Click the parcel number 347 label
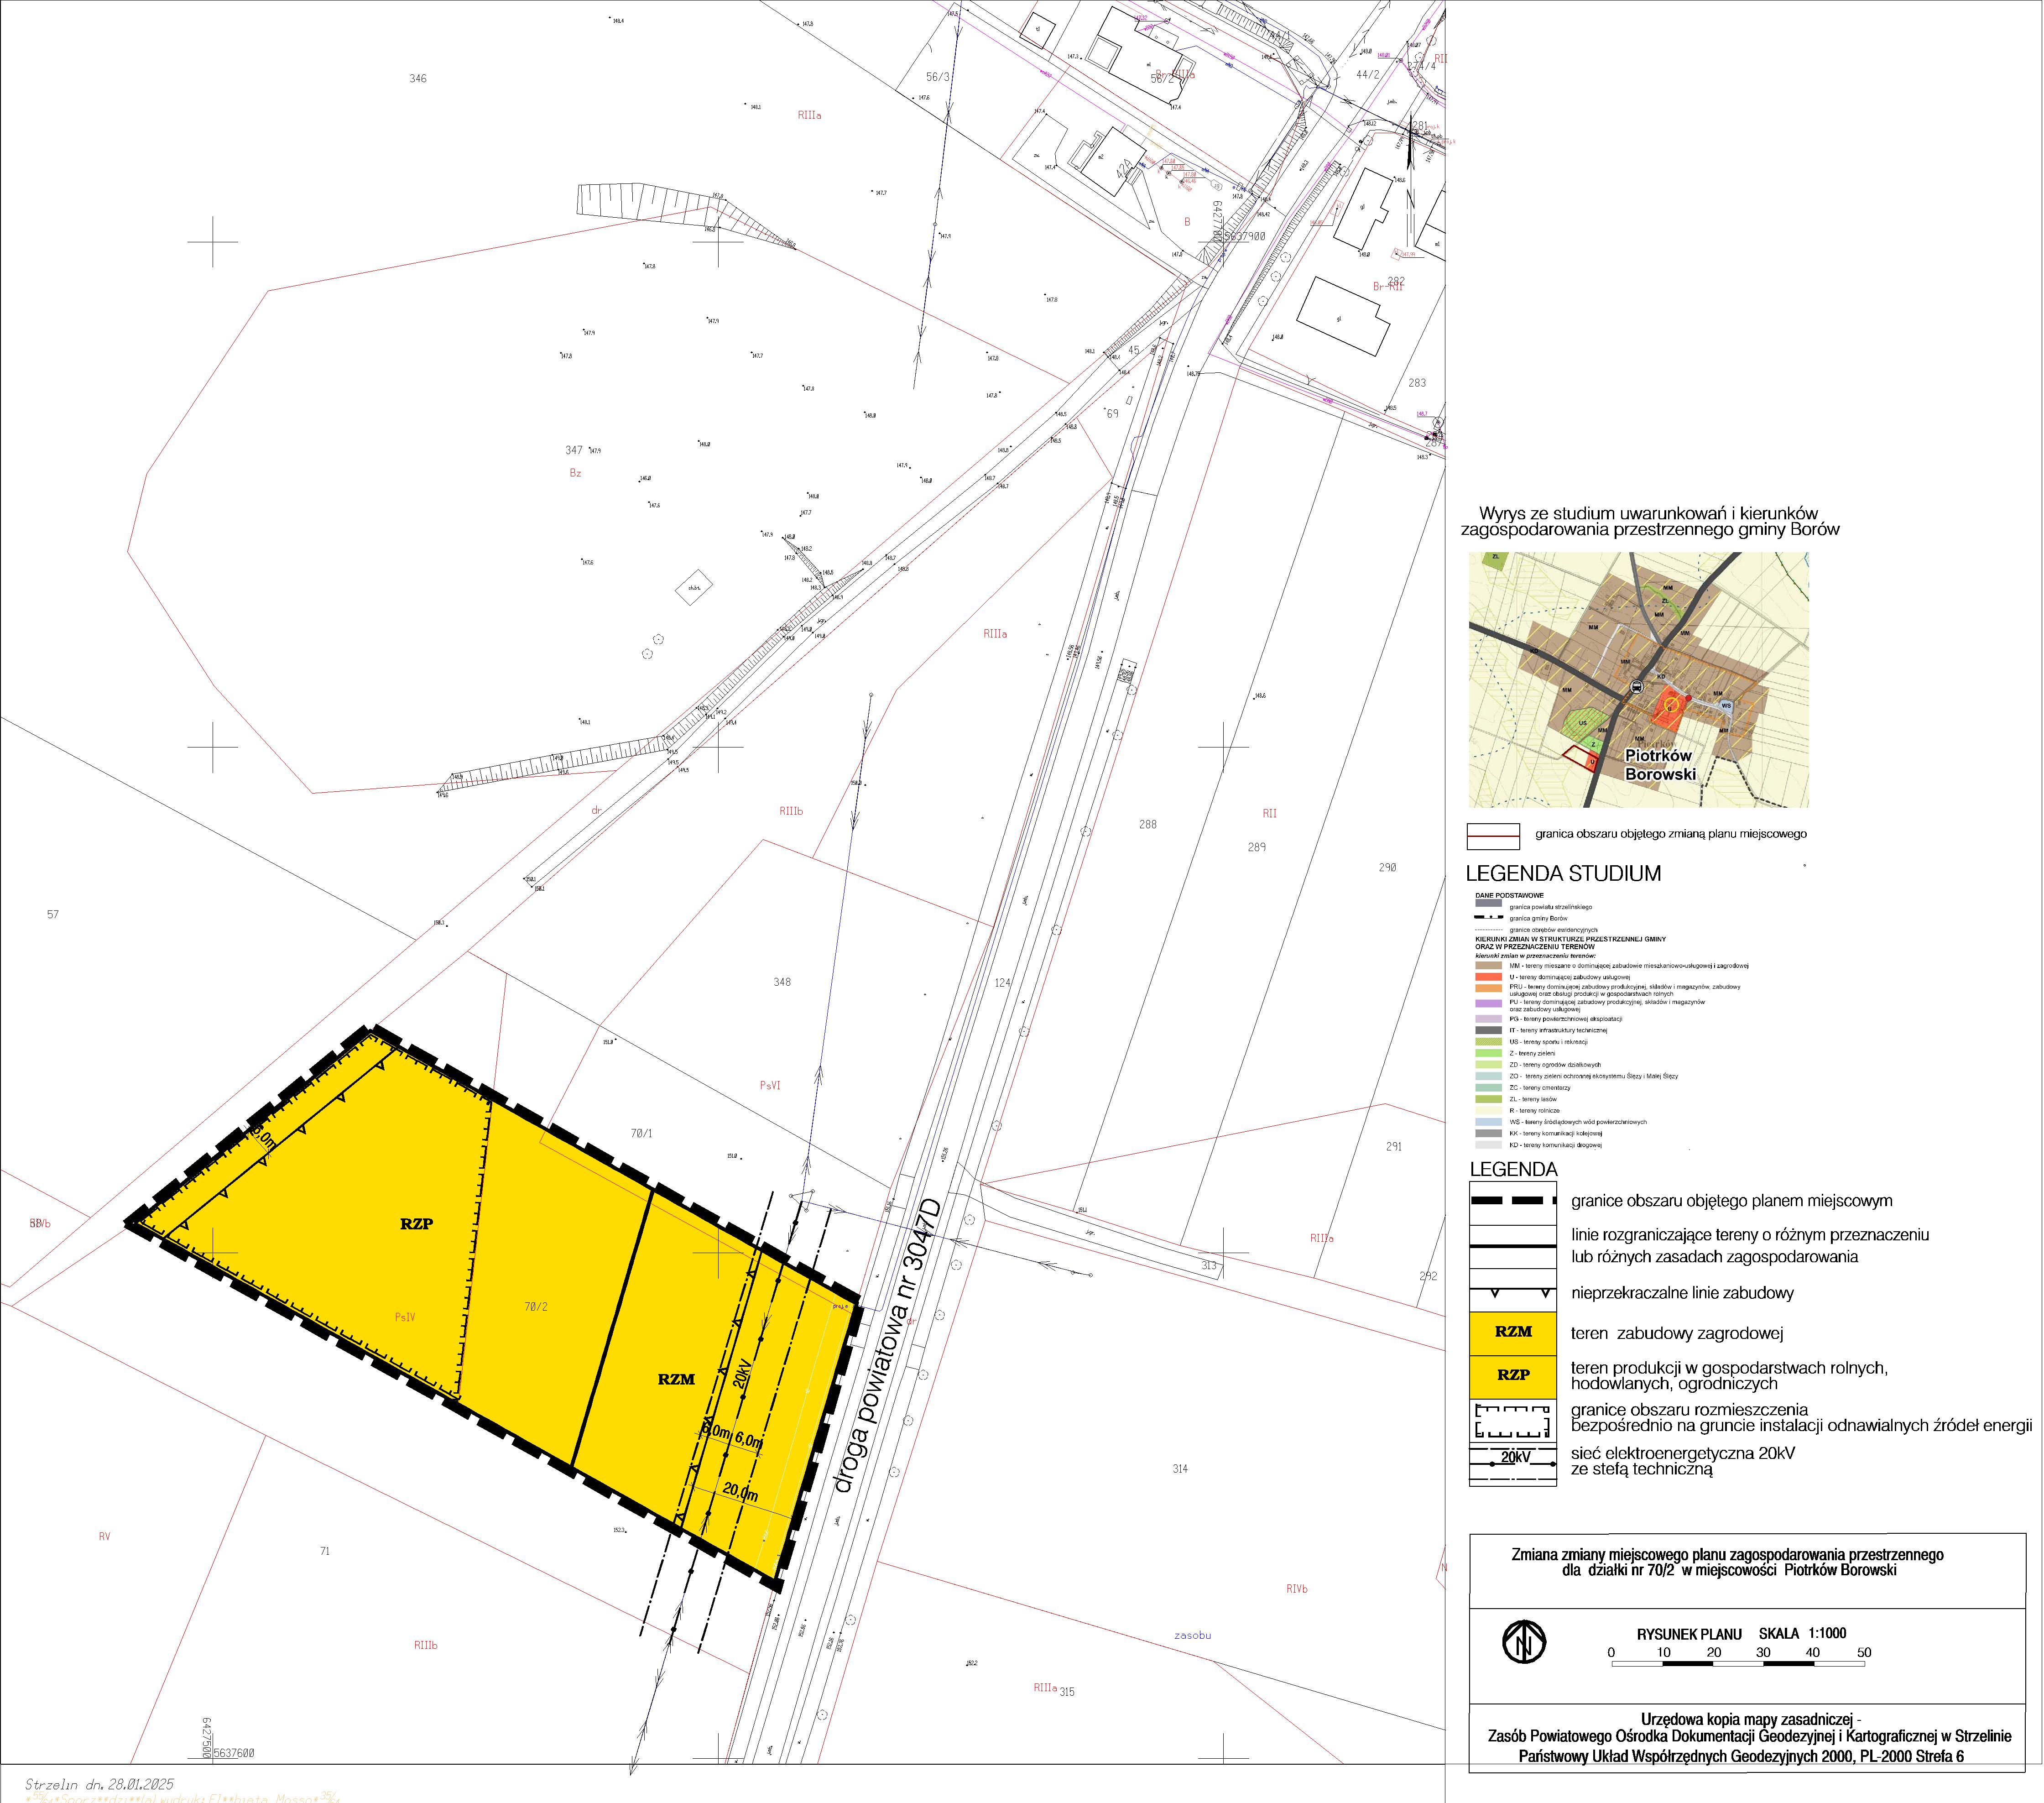 [574, 450]
